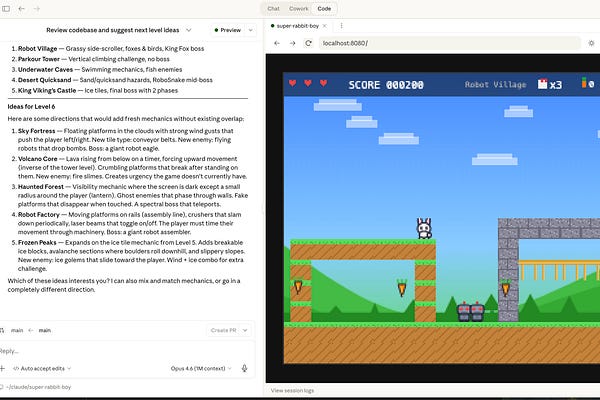Viewport: 600px width, 400px height.
Task: Toggle the sidebar panel icon
Action: [6, 8]
